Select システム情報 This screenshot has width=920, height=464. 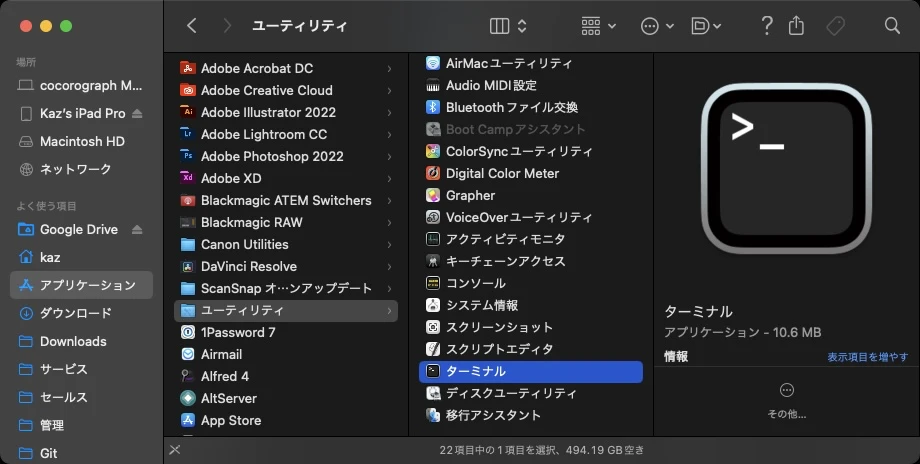(x=531, y=305)
